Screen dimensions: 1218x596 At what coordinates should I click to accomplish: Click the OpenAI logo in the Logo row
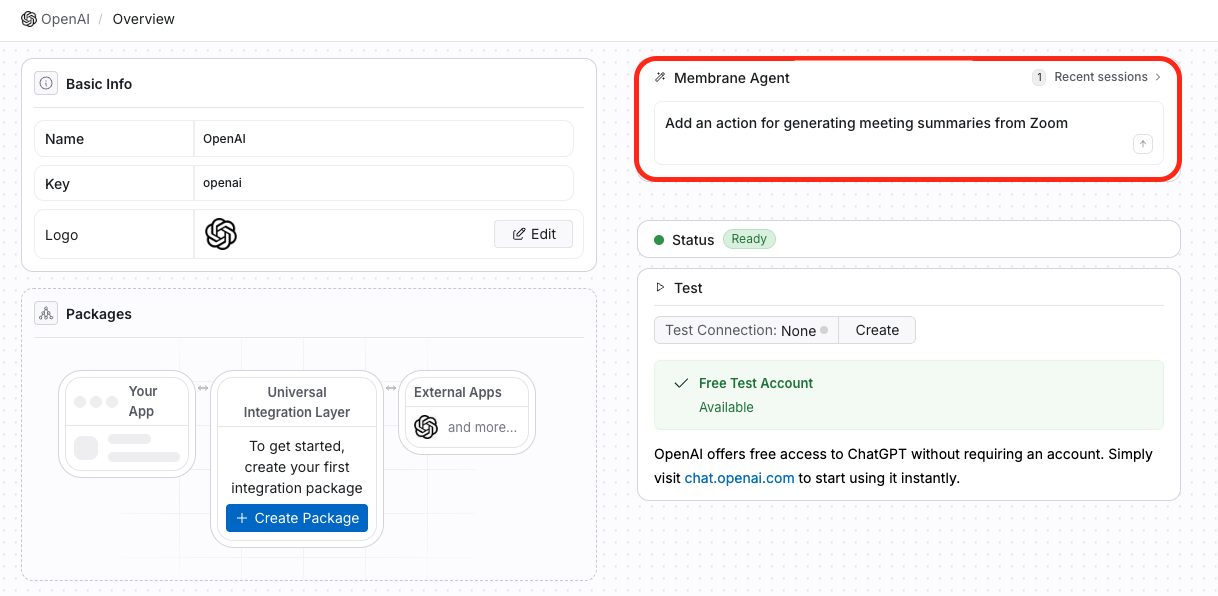(x=221, y=234)
